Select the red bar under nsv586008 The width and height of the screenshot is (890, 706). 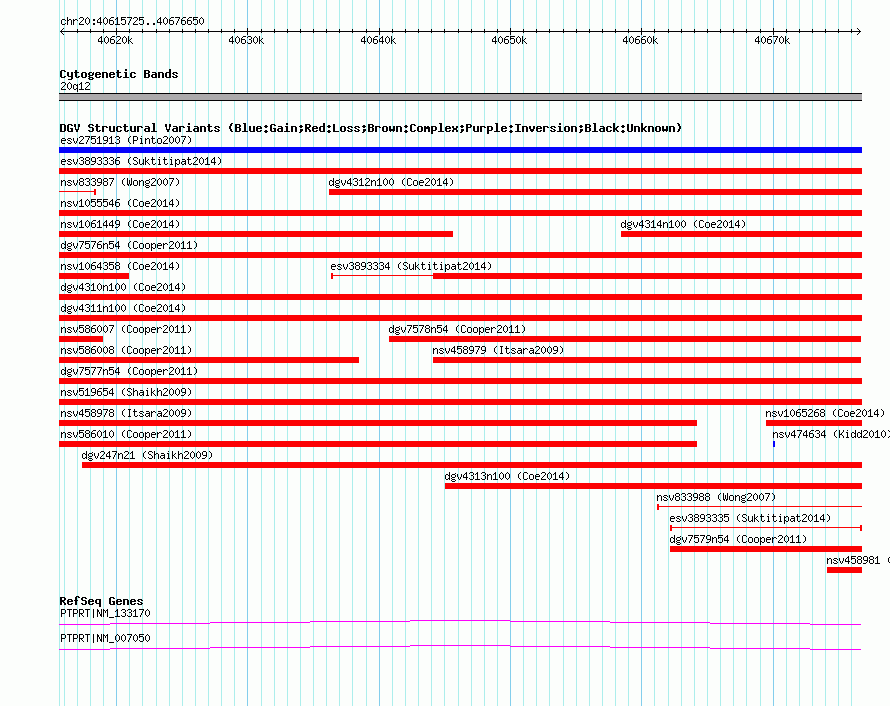pos(209,360)
